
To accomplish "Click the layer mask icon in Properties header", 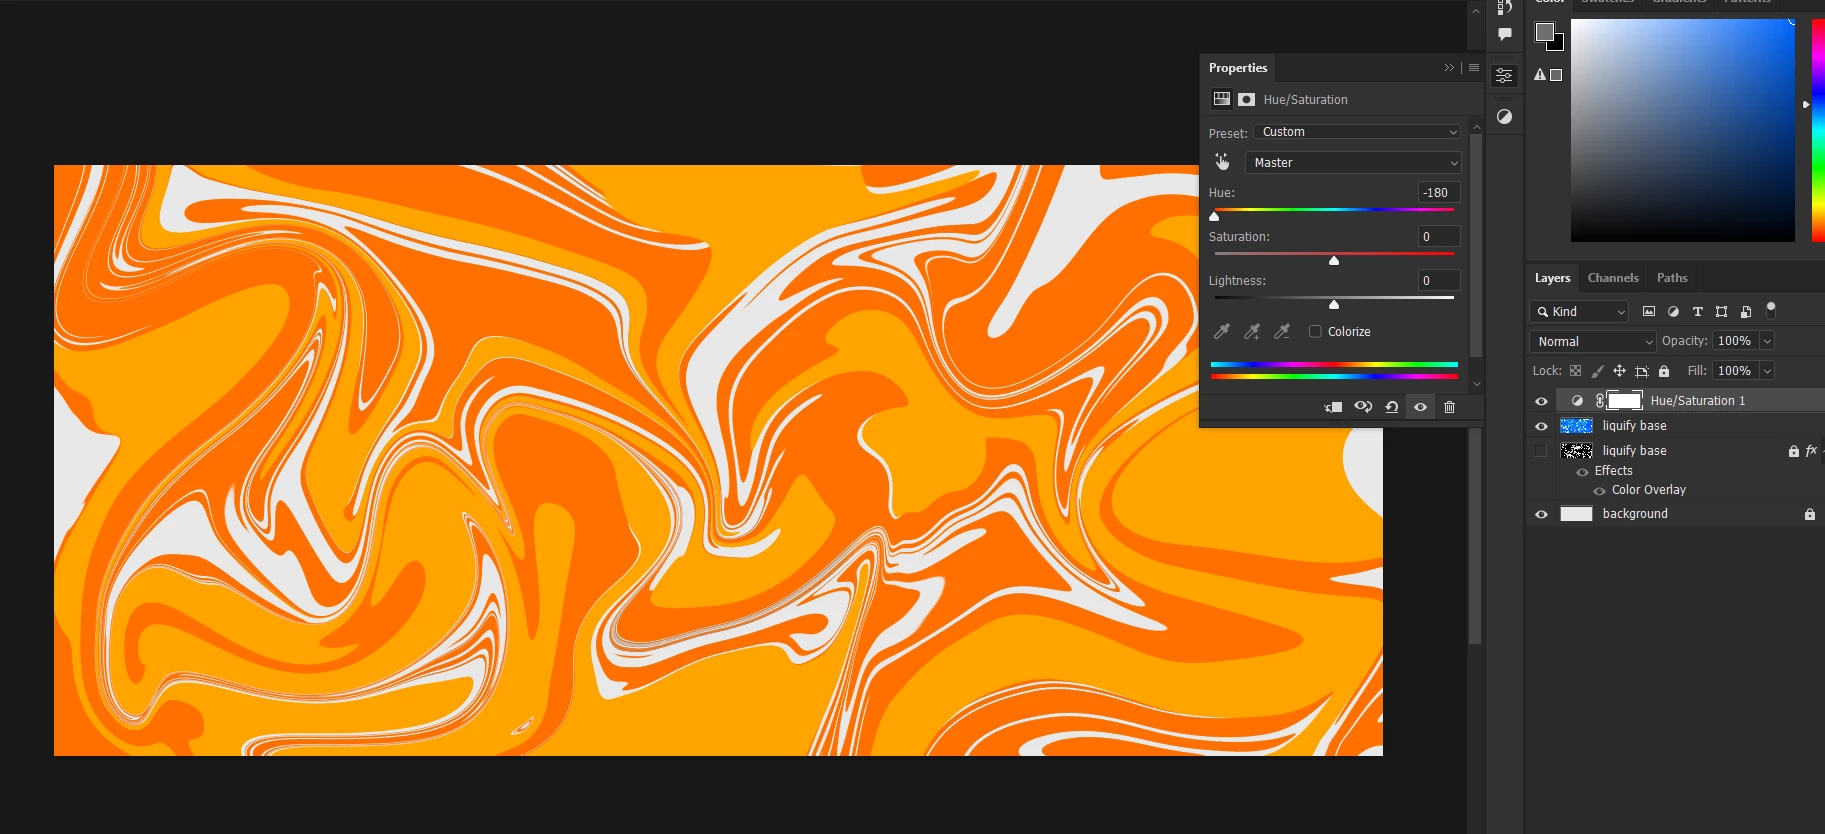I will click(1247, 99).
